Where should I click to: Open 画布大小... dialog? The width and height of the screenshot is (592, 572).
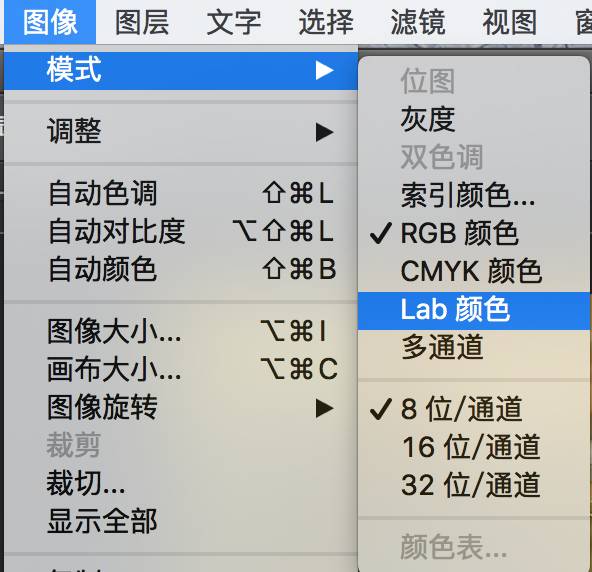pos(181,369)
